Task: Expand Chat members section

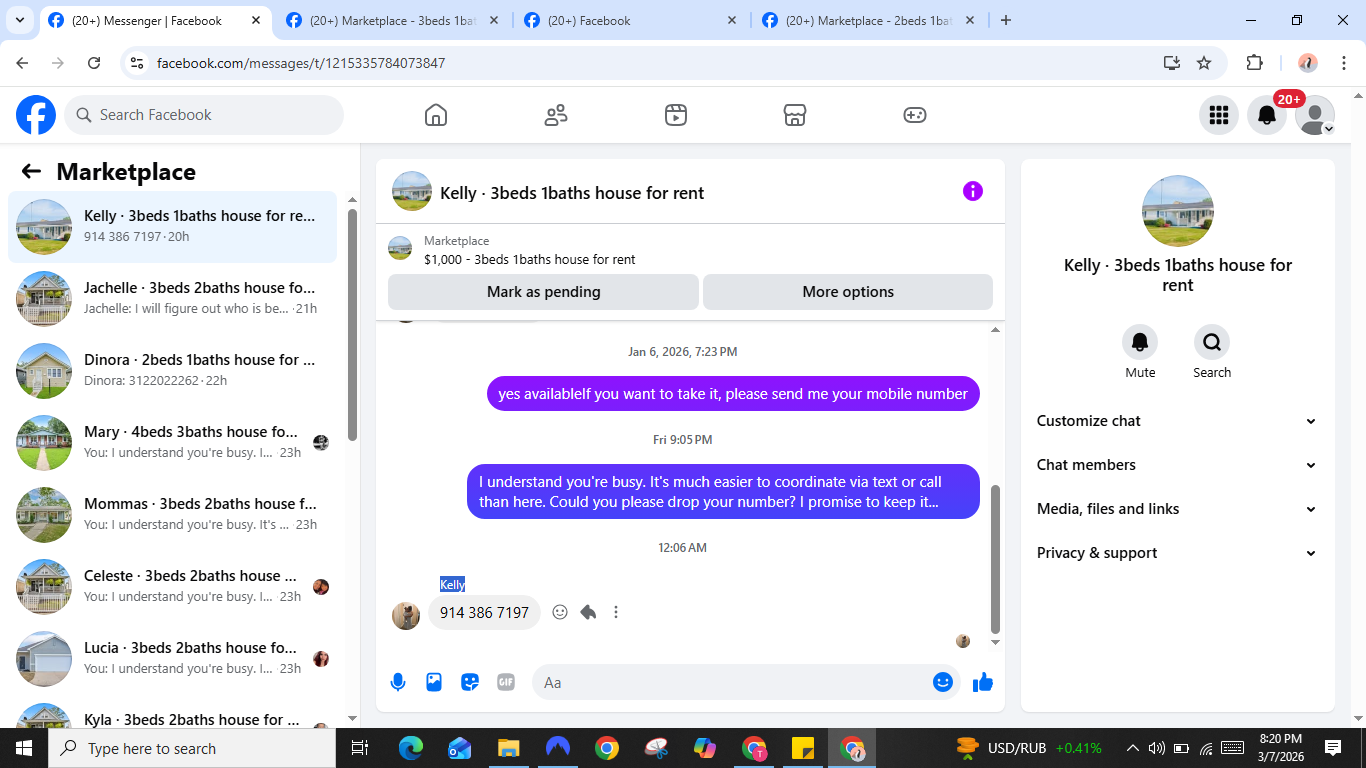Action: tap(1177, 465)
